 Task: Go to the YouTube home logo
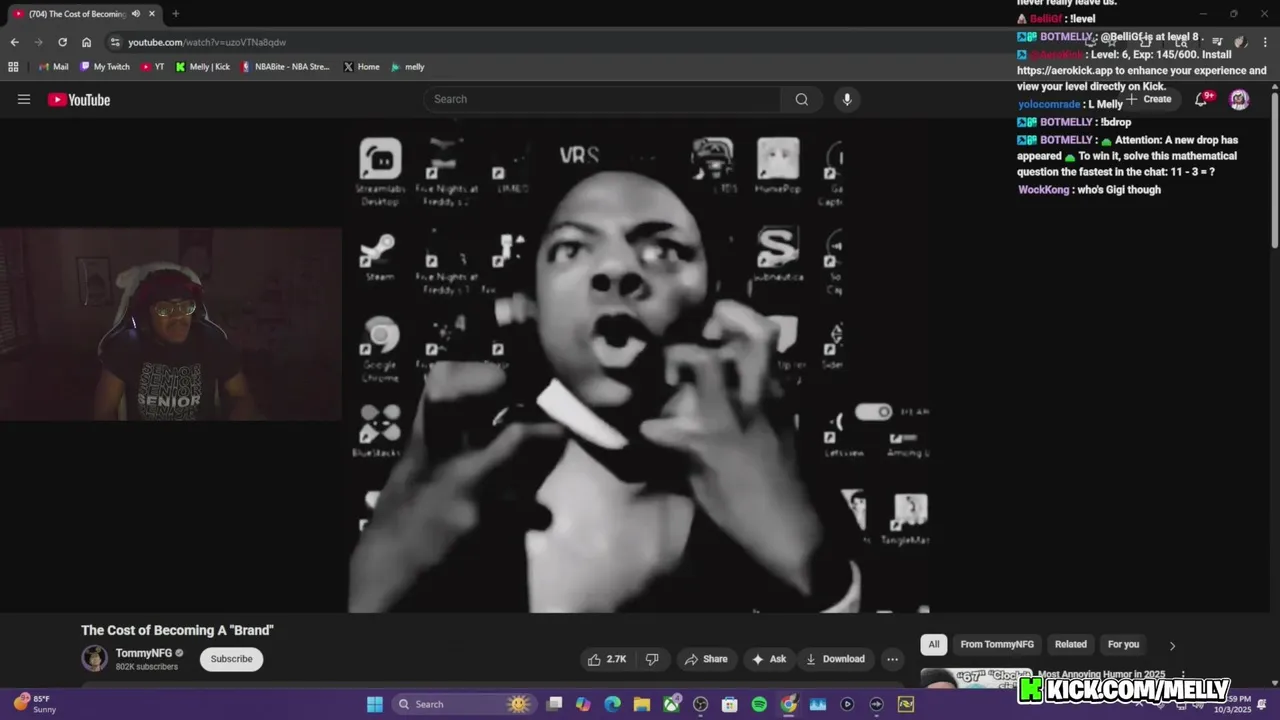click(79, 99)
